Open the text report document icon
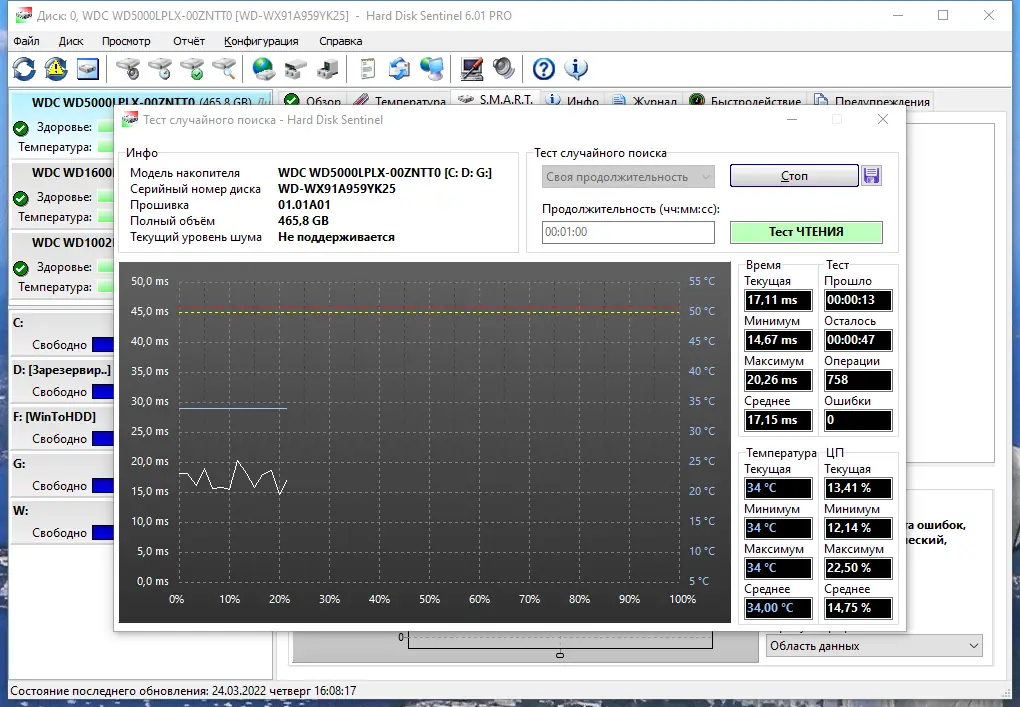The image size is (1020, 707). (x=368, y=68)
